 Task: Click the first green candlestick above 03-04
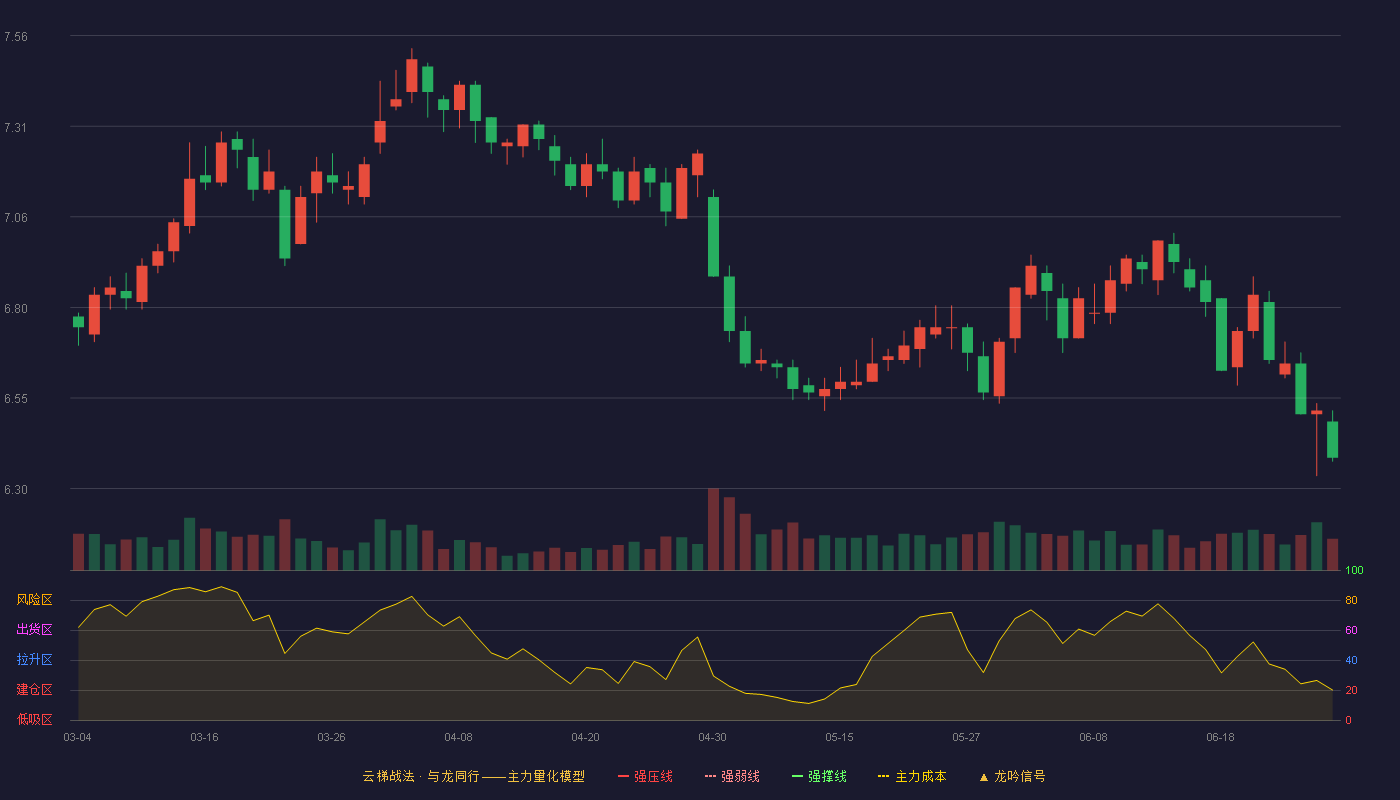78,322
